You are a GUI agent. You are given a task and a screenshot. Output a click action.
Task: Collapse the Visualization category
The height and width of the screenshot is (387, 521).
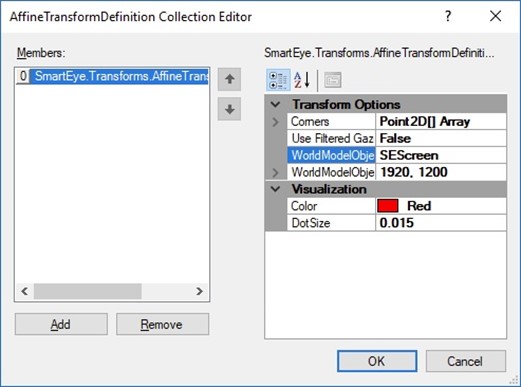[x=275, y=189]
